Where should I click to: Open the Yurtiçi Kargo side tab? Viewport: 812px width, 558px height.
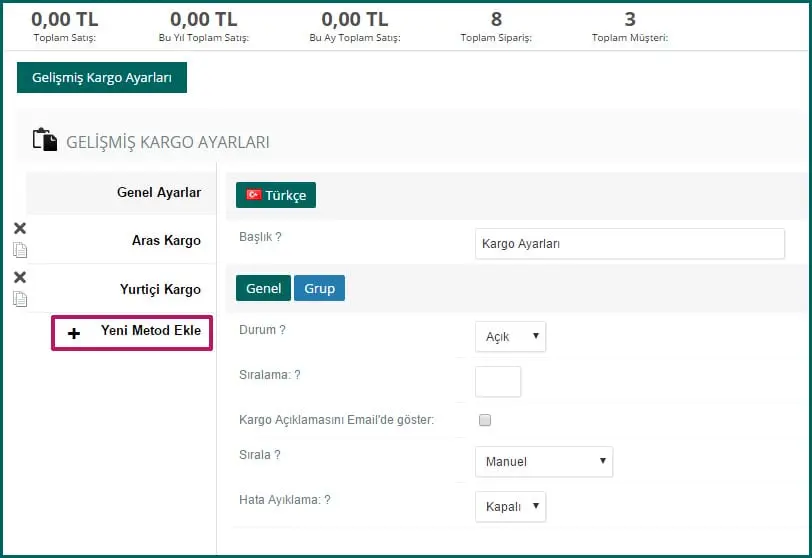pos(121,289)
